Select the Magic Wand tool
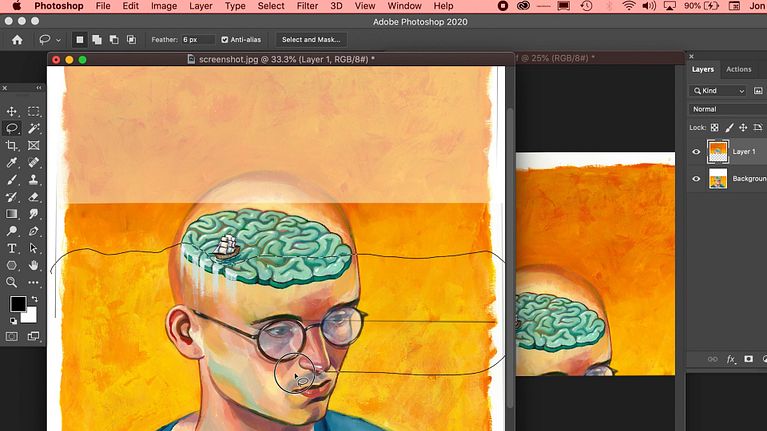 coord(34,128)
